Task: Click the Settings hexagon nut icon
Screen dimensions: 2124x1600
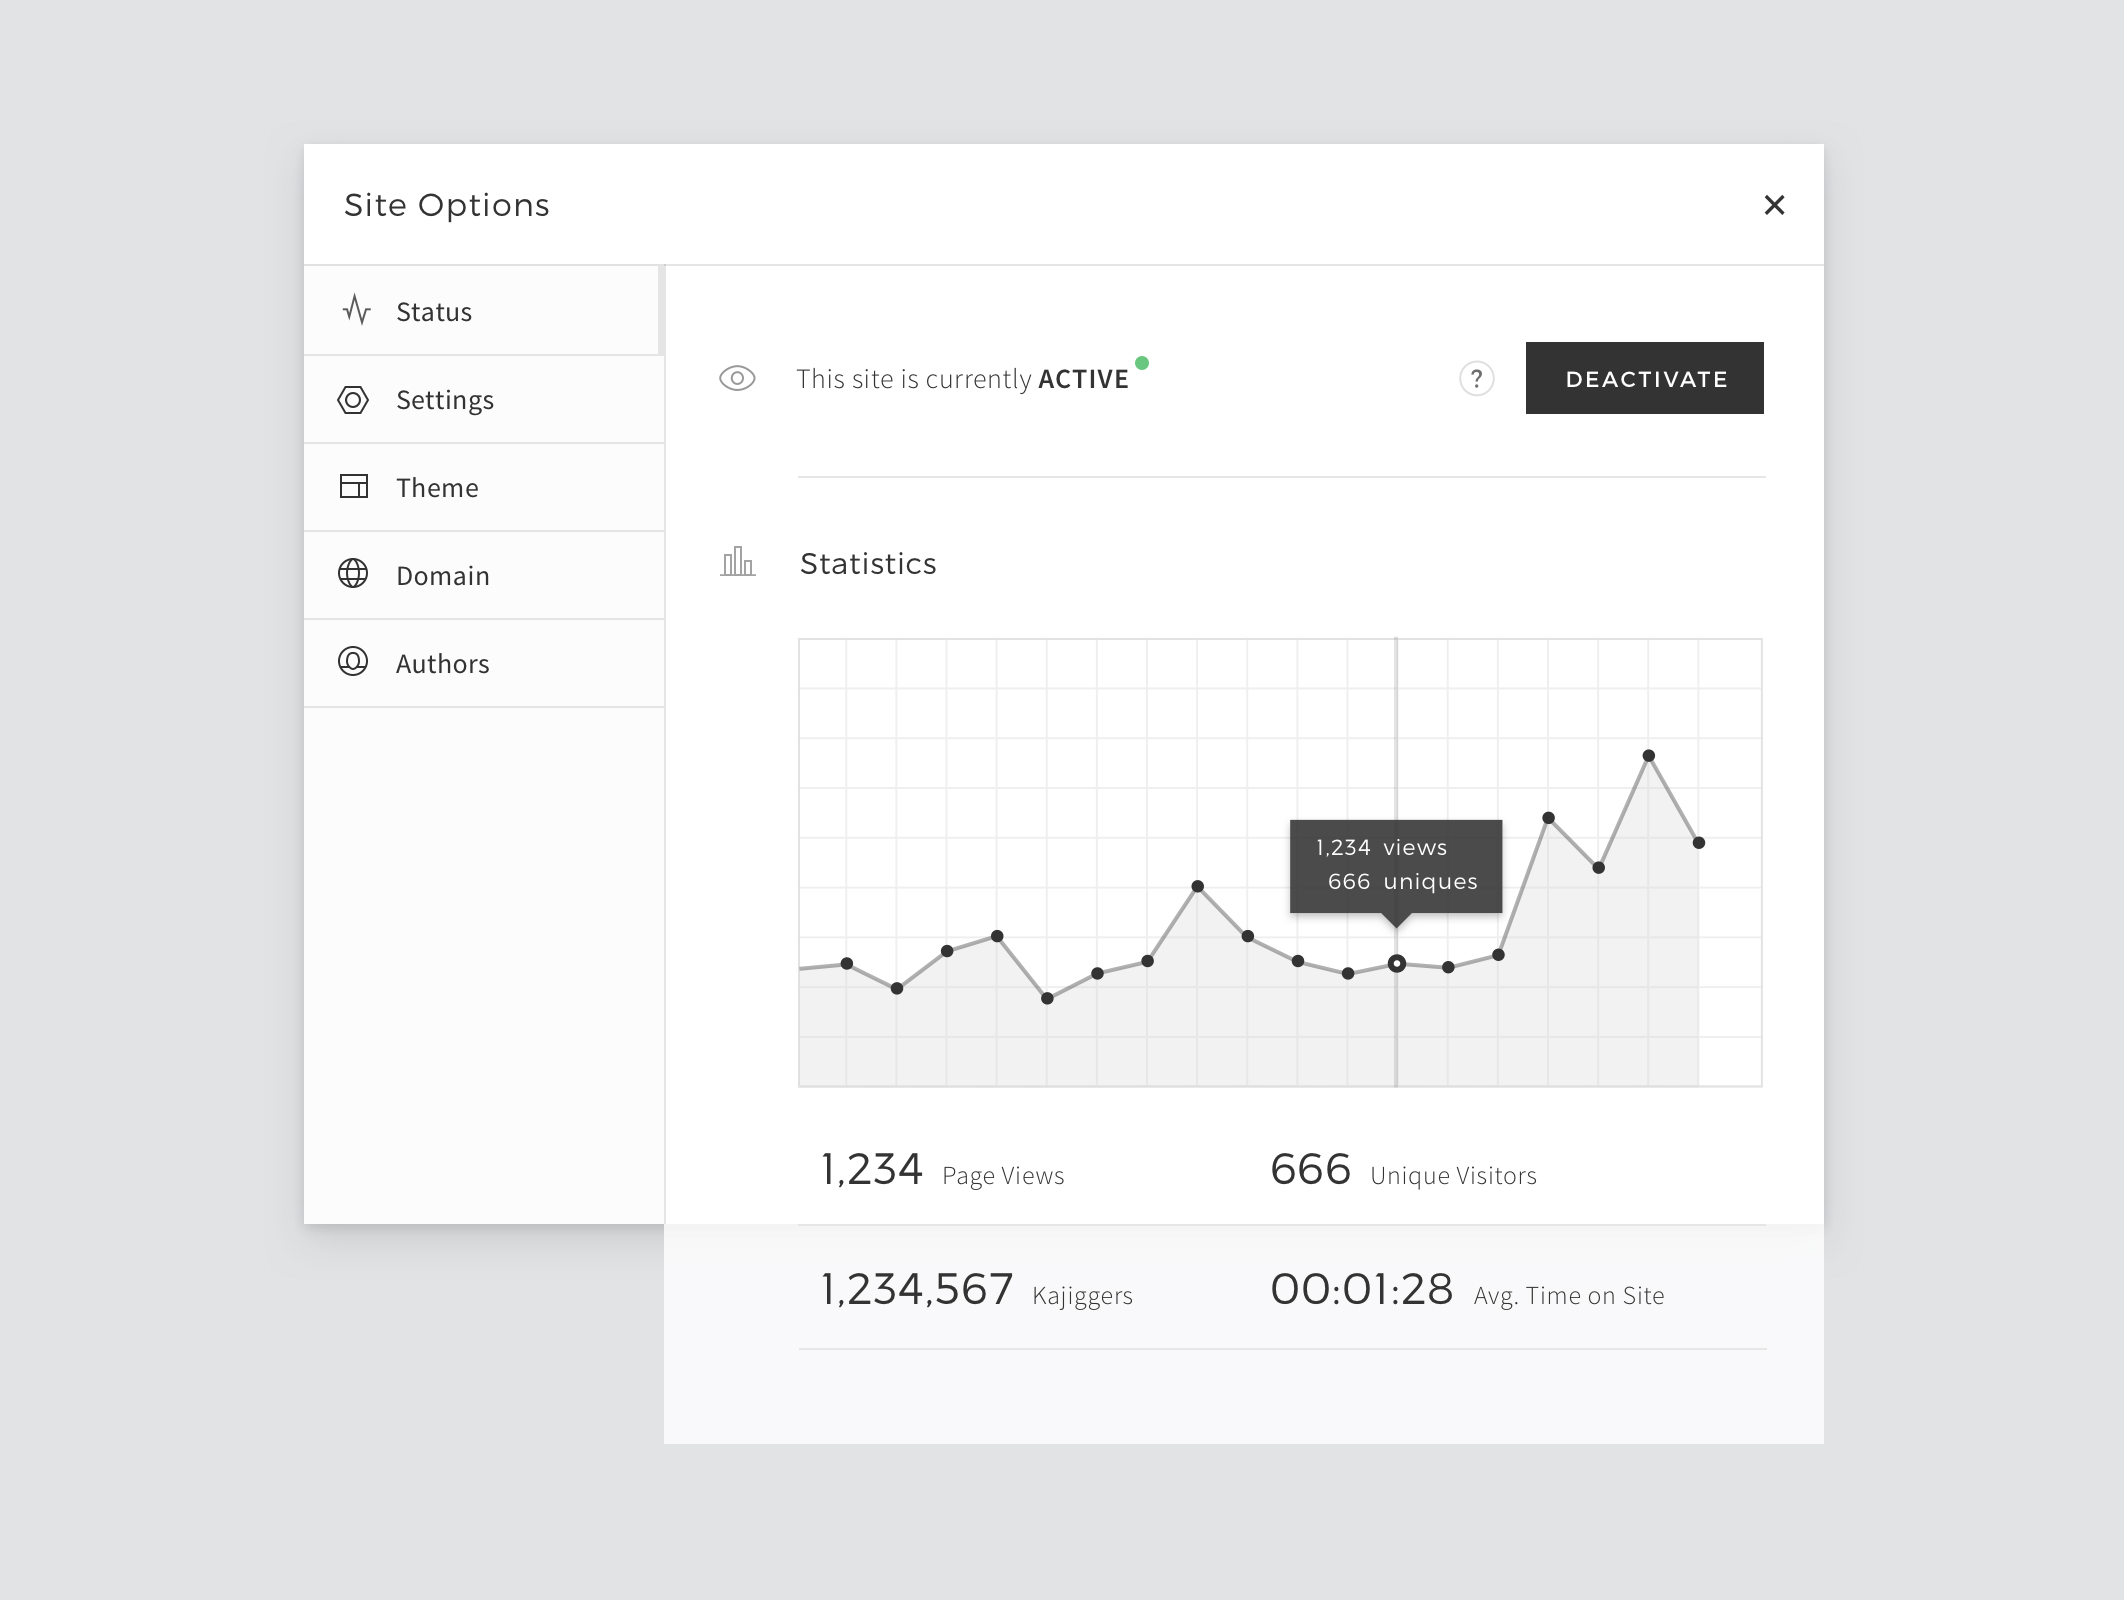Action: 353,400
